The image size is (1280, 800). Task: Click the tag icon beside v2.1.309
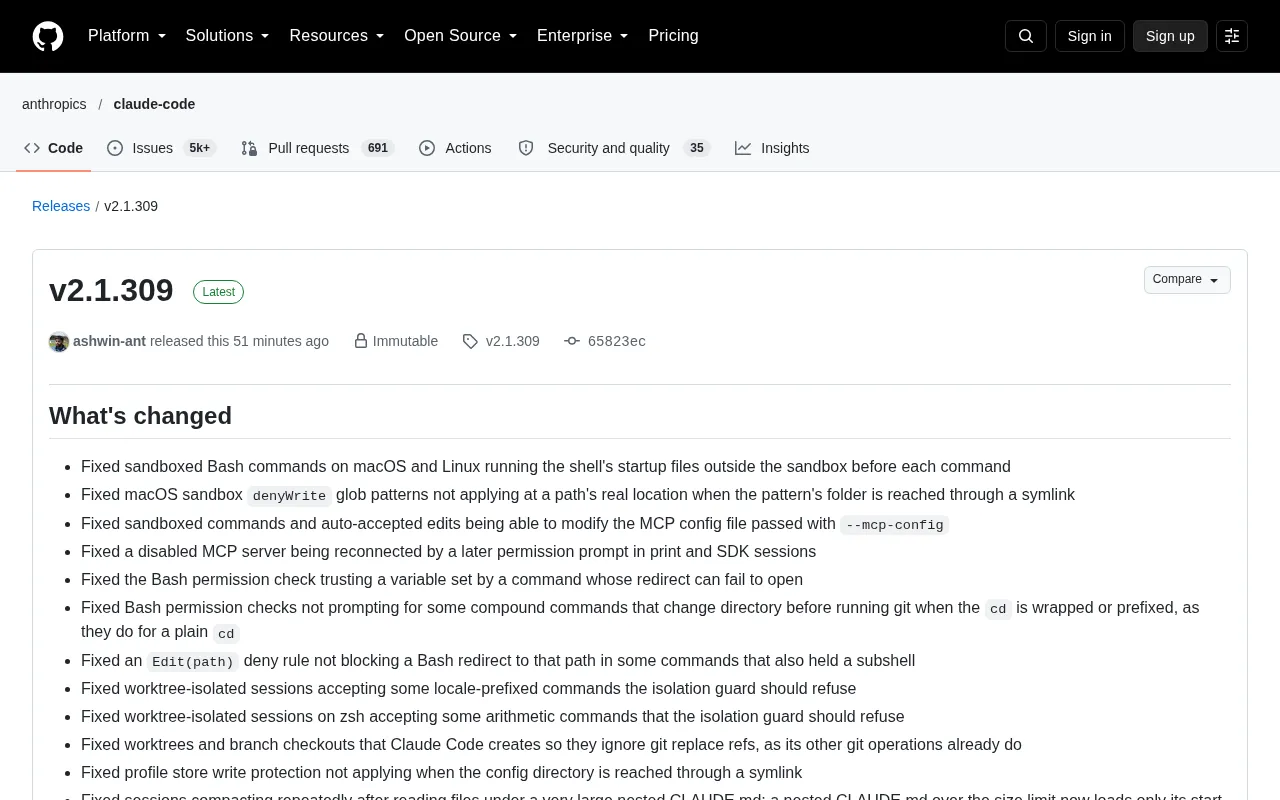pos(470,342)
